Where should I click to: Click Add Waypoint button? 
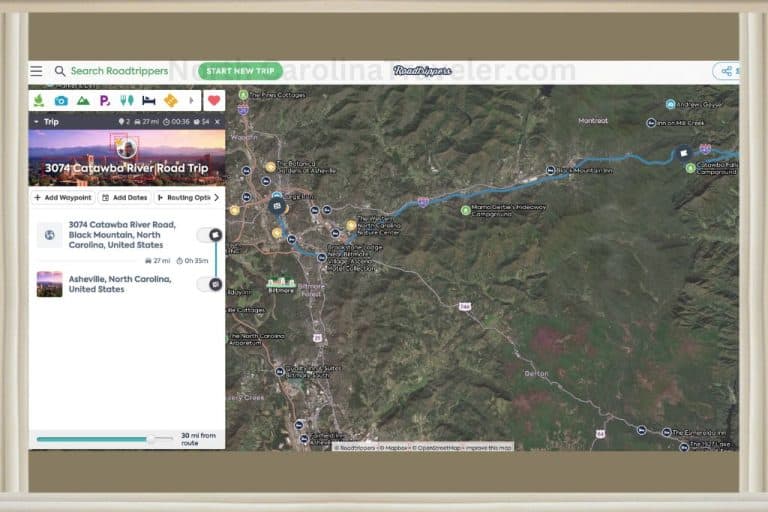pos(63,197)
